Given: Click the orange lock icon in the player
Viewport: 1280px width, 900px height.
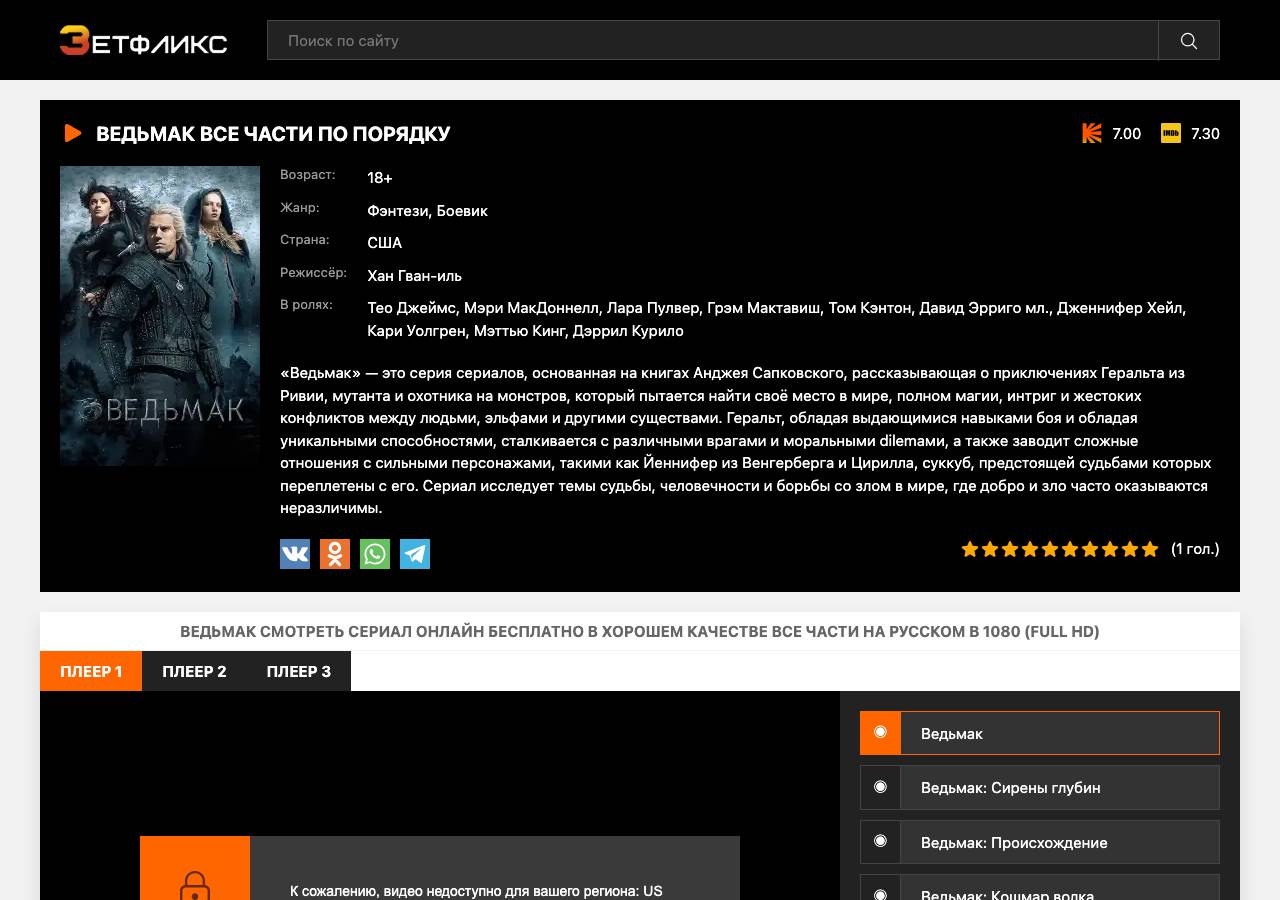Looking at the screenshot, I should [x=195, y=884].
